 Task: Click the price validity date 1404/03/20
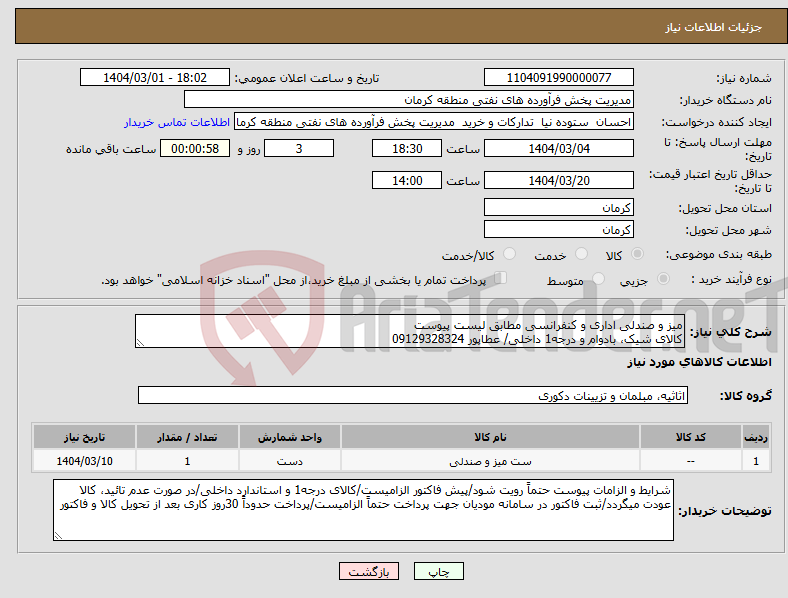click(x=559, y=180)
